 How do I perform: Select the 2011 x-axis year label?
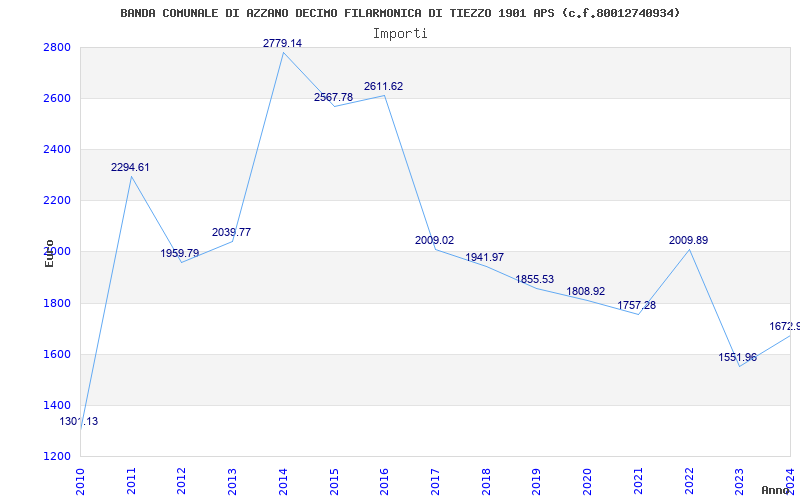point(131,482)
